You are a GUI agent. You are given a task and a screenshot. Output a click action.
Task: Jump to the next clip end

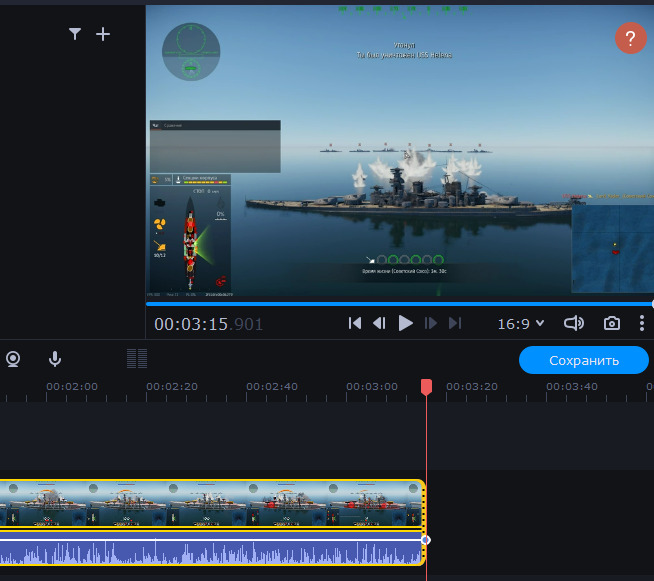[x=456, y=323]
